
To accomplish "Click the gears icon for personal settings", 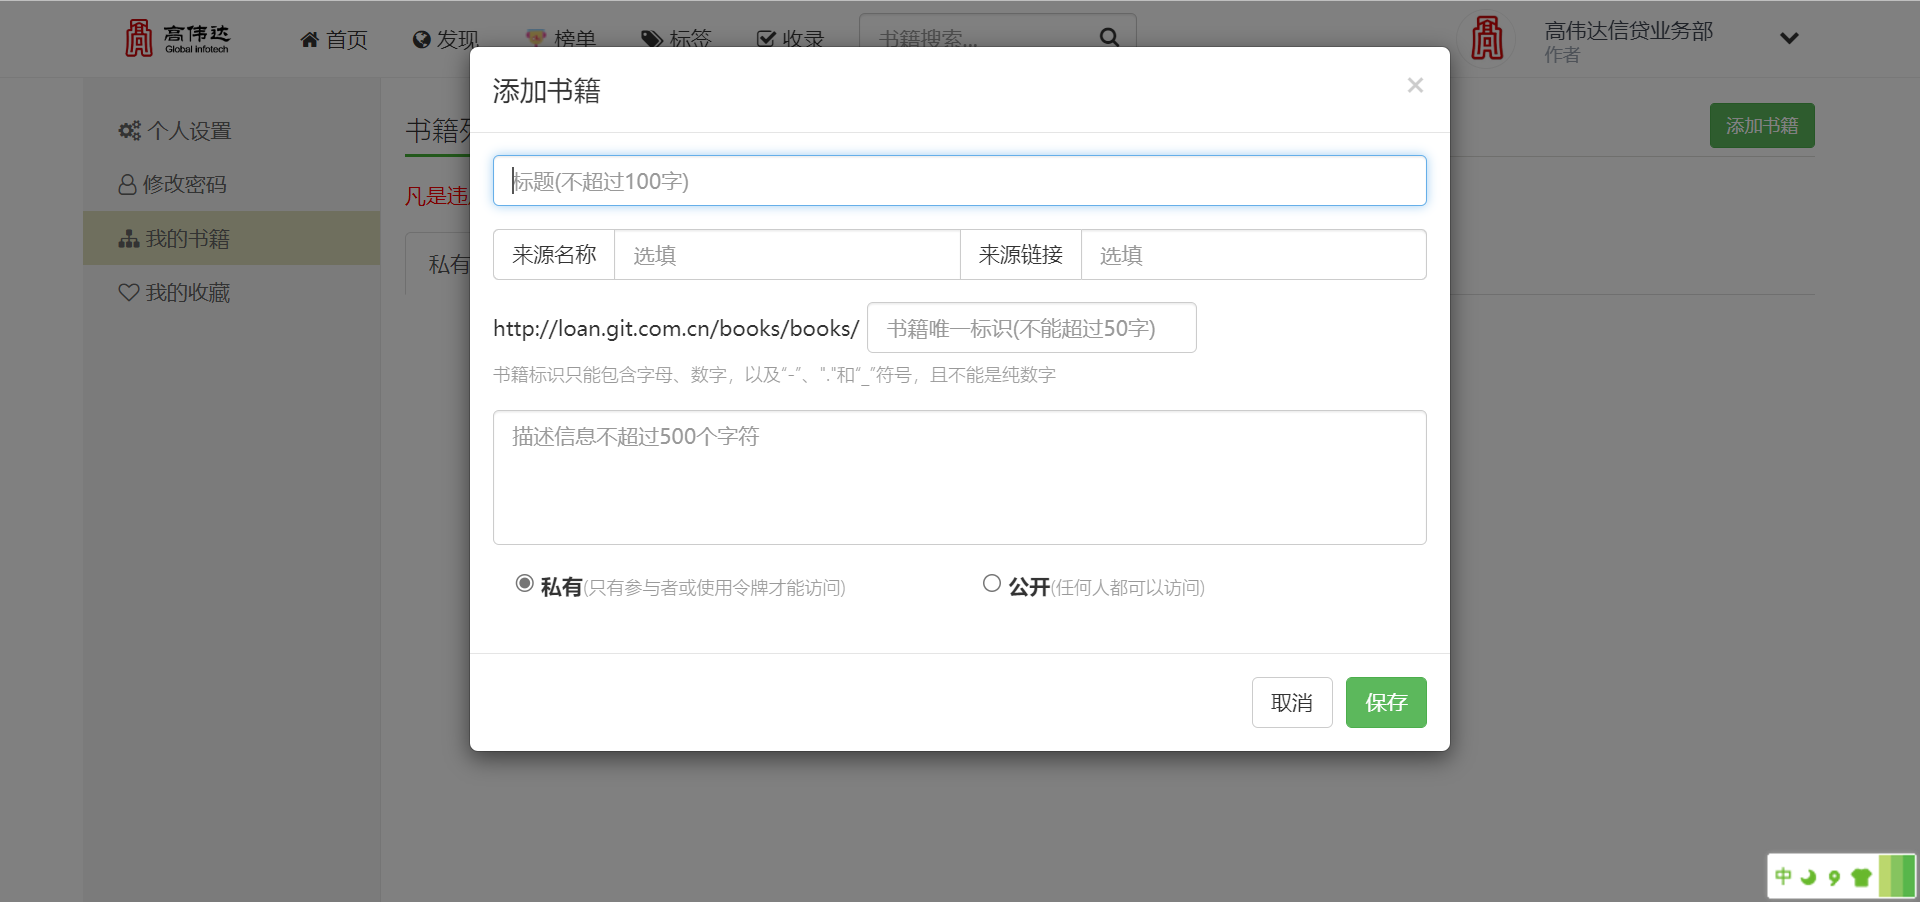I will click(x=129, y=131).
